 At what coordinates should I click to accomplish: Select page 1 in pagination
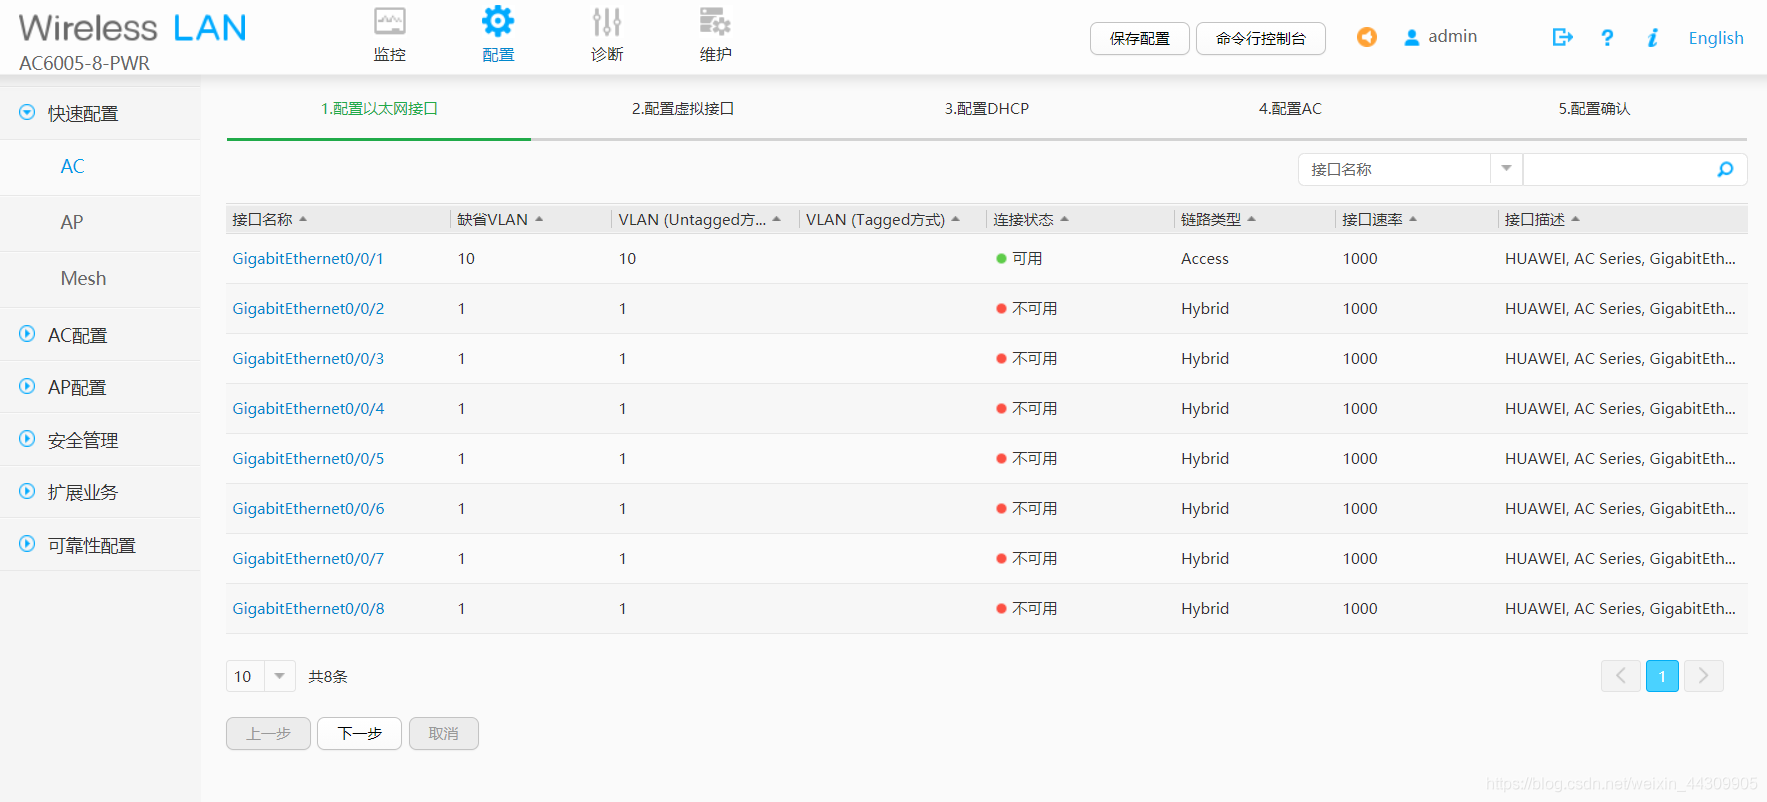(1662, 676)
